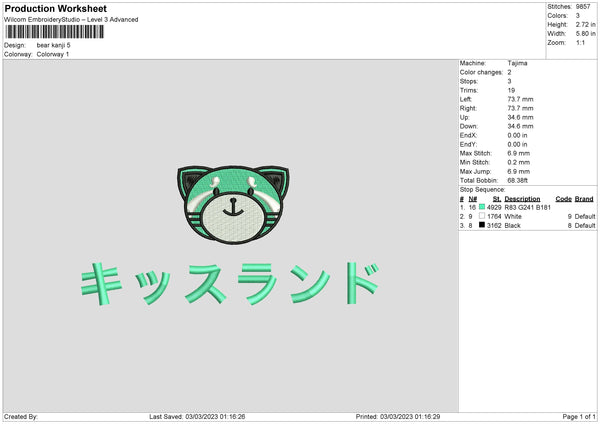Click the design name bear kanji 5
The width and height of the screenshot is (600, 424).
click(x=54, y=45)
